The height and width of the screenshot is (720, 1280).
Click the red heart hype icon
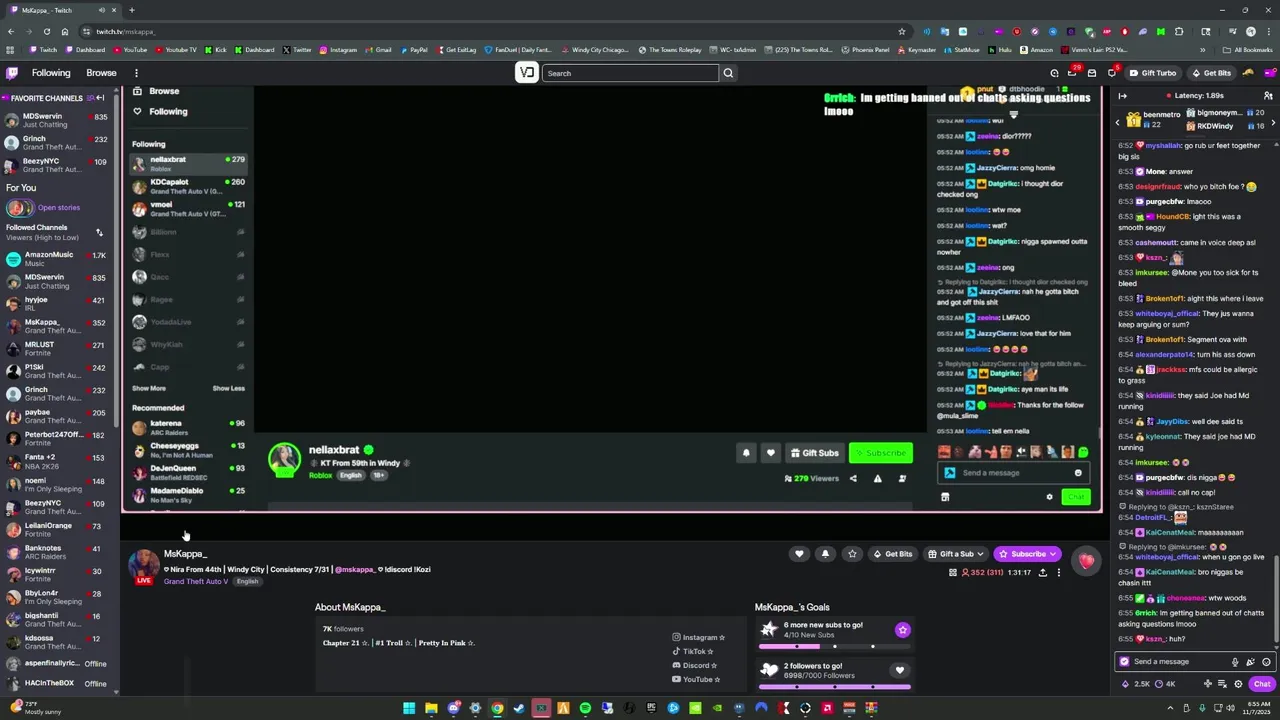[1086, 561]
